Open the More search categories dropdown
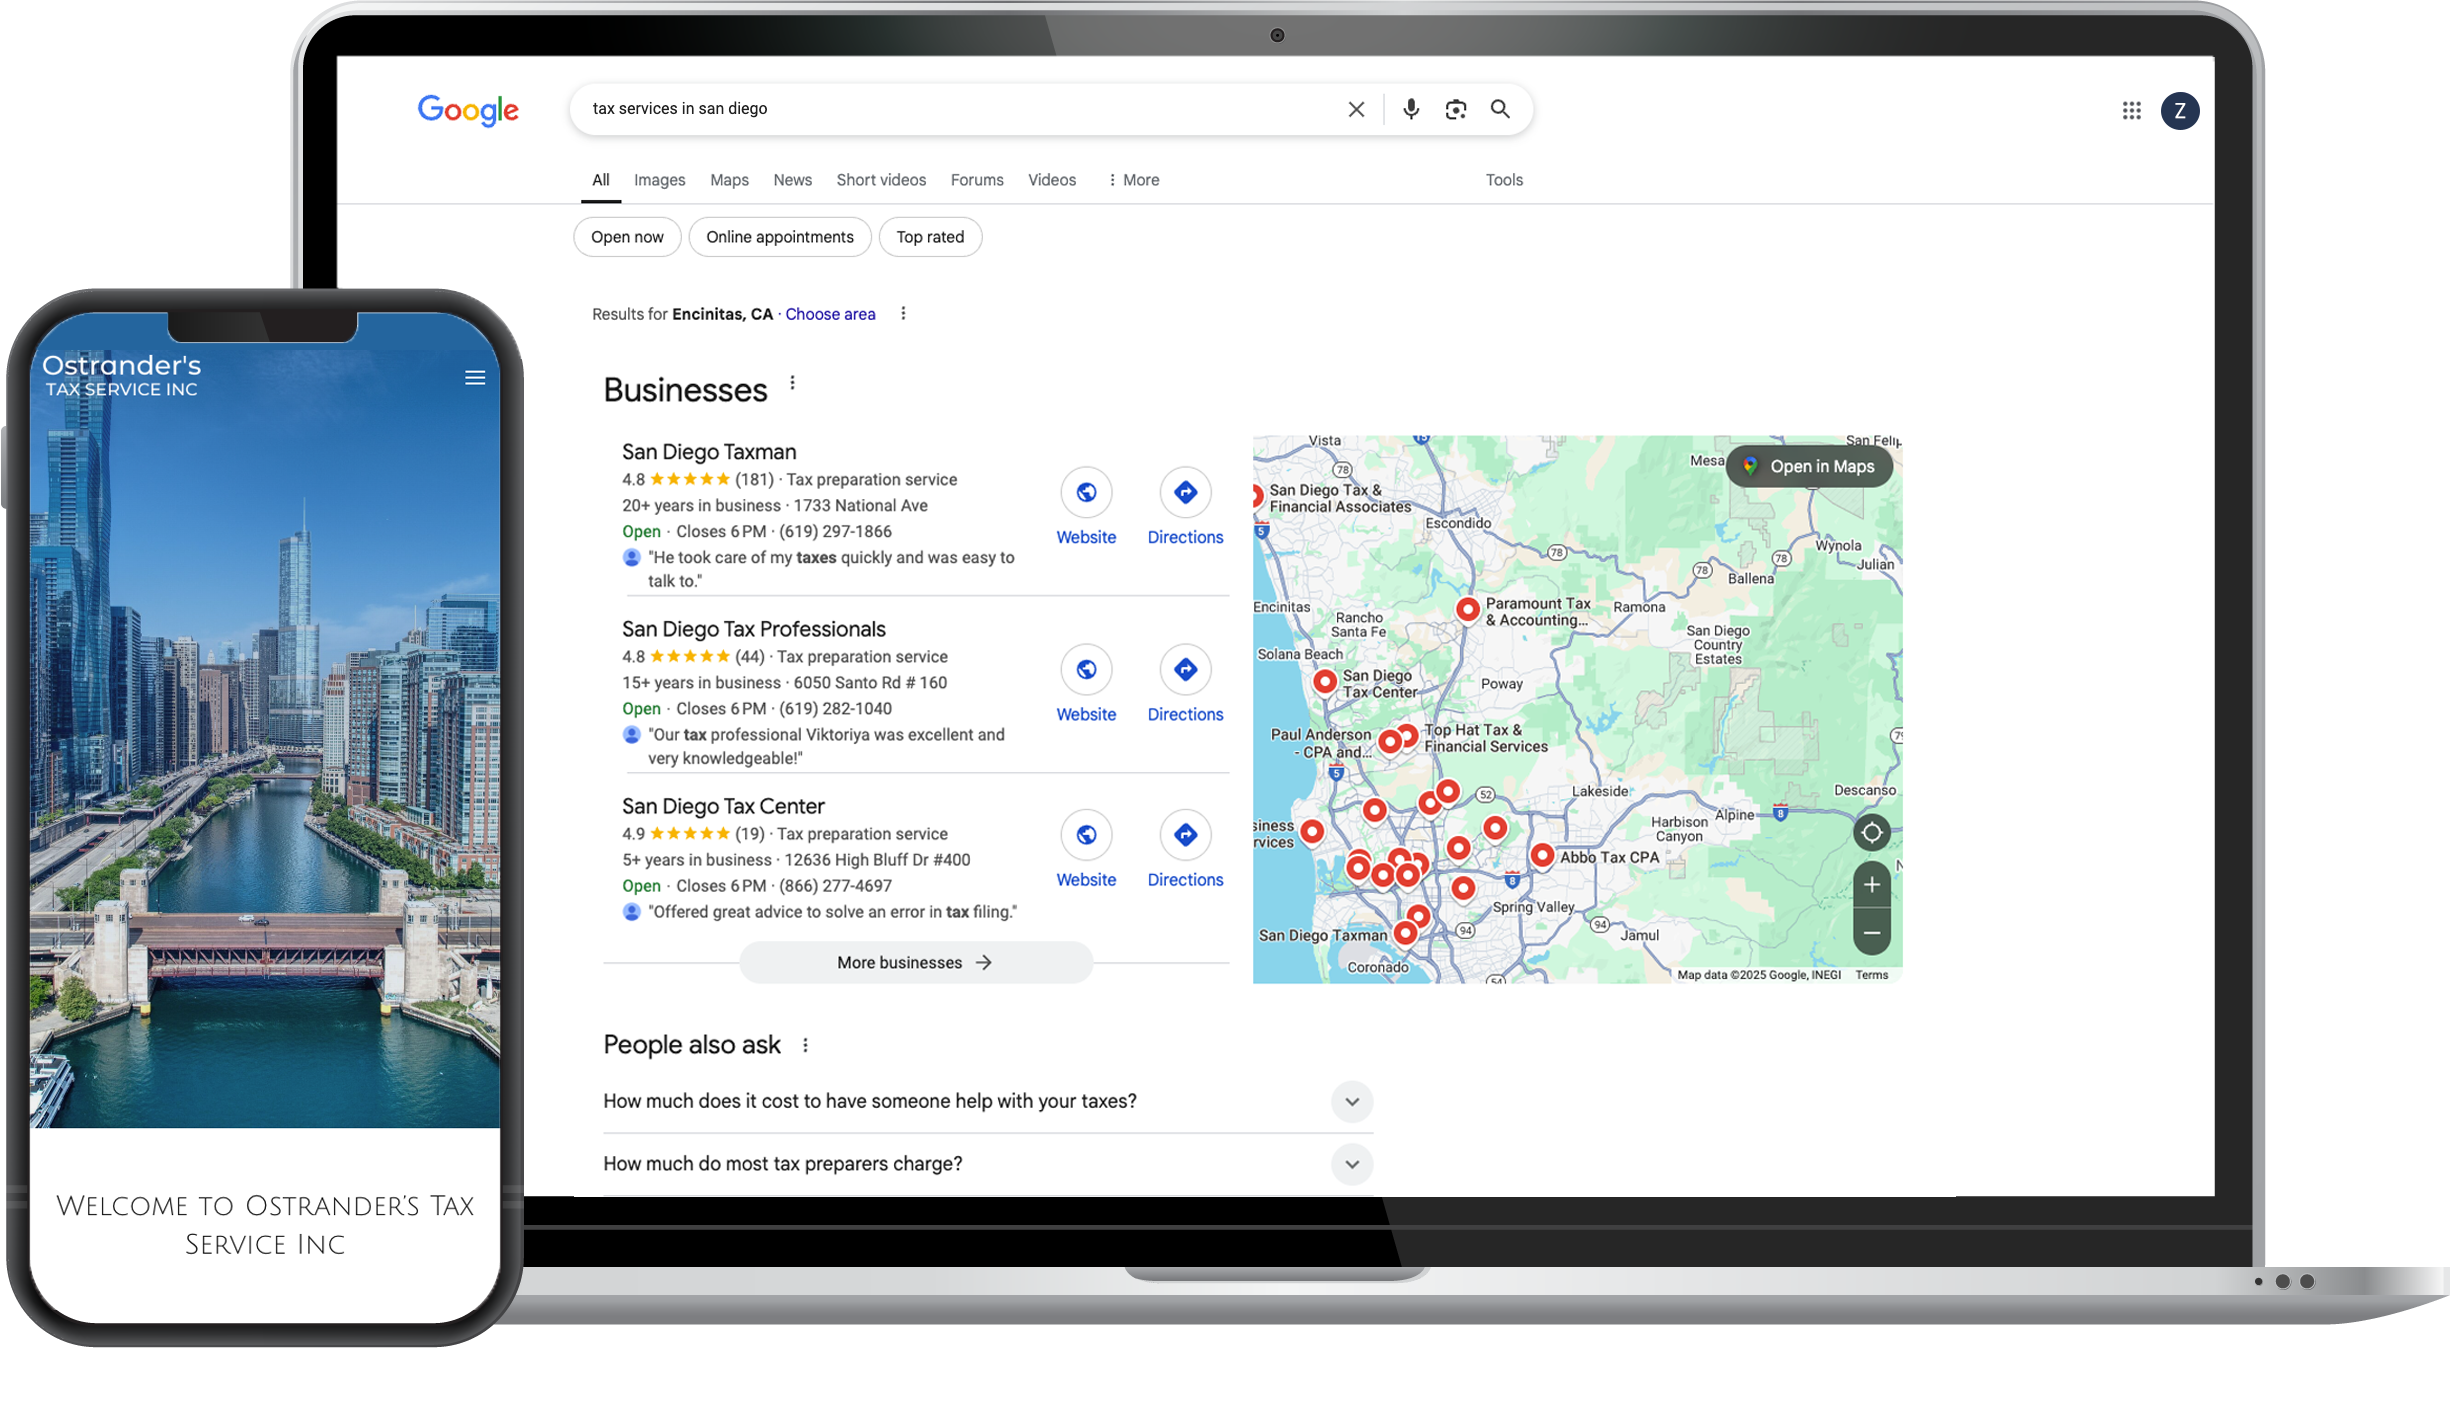Viewport: 2450px width, 1414px height. 1133,180
